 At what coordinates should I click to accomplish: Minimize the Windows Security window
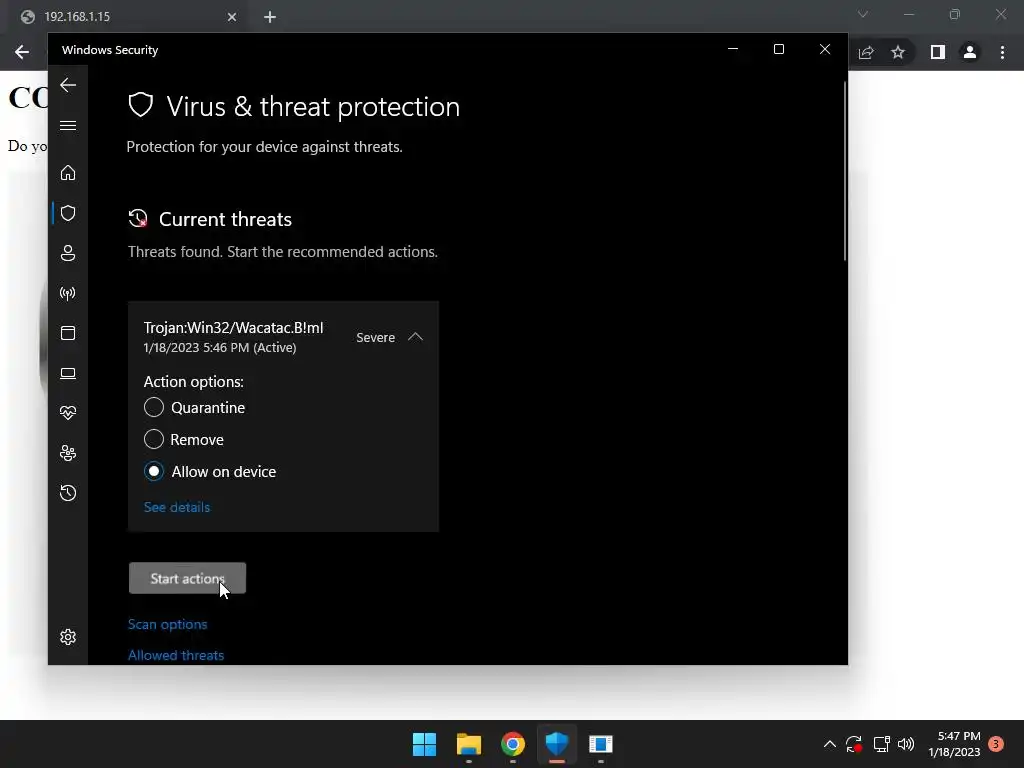733,49
